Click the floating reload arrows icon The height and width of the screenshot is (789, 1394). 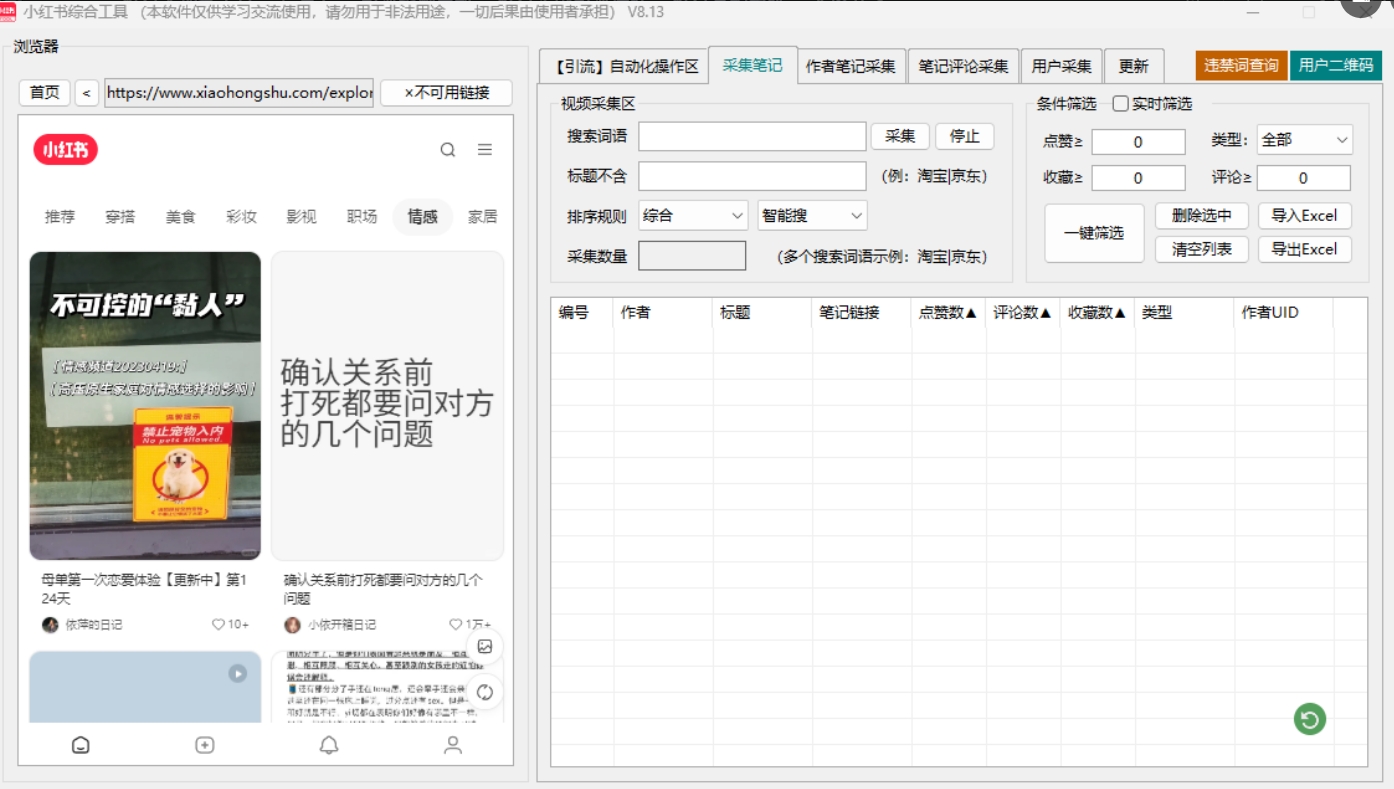click(485, 692)
